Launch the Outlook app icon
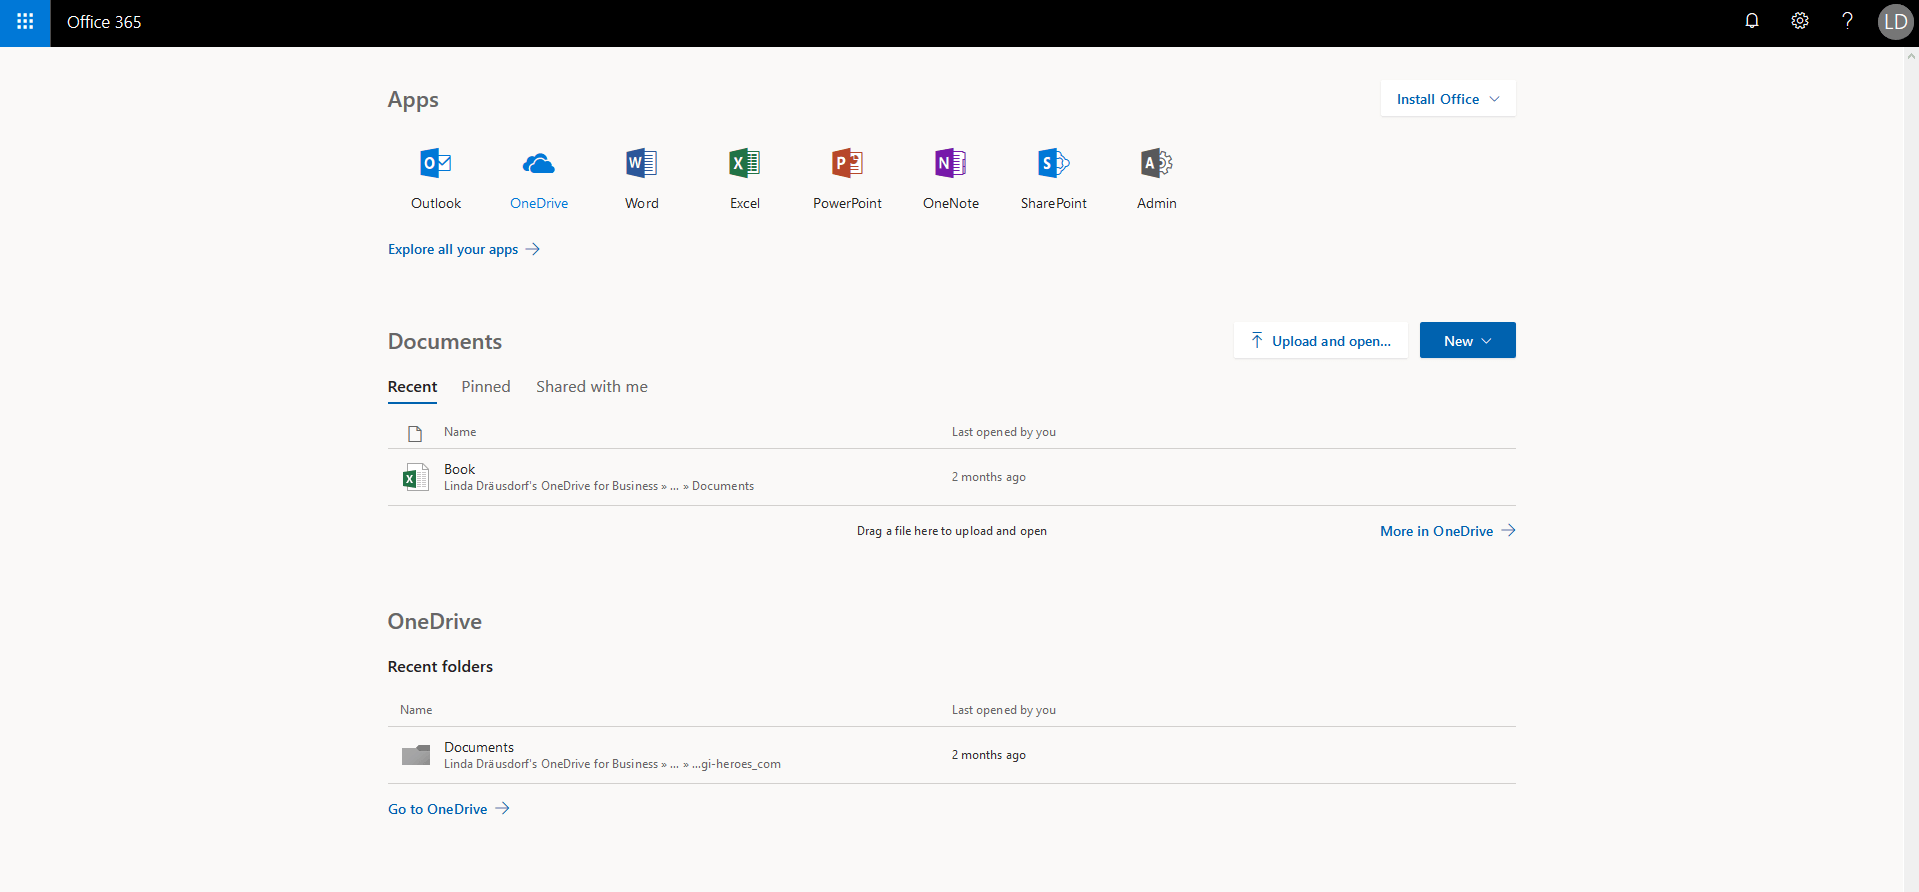1919x892 pixels. [x=436, y=163]
